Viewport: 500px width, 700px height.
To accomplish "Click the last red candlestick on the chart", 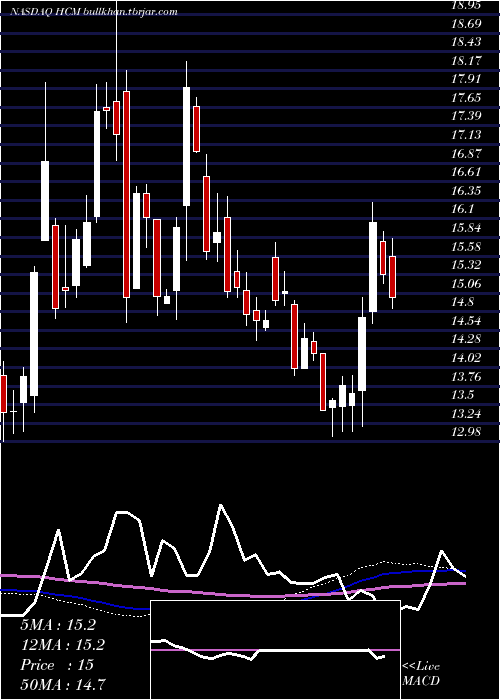I will pos(392,277).
